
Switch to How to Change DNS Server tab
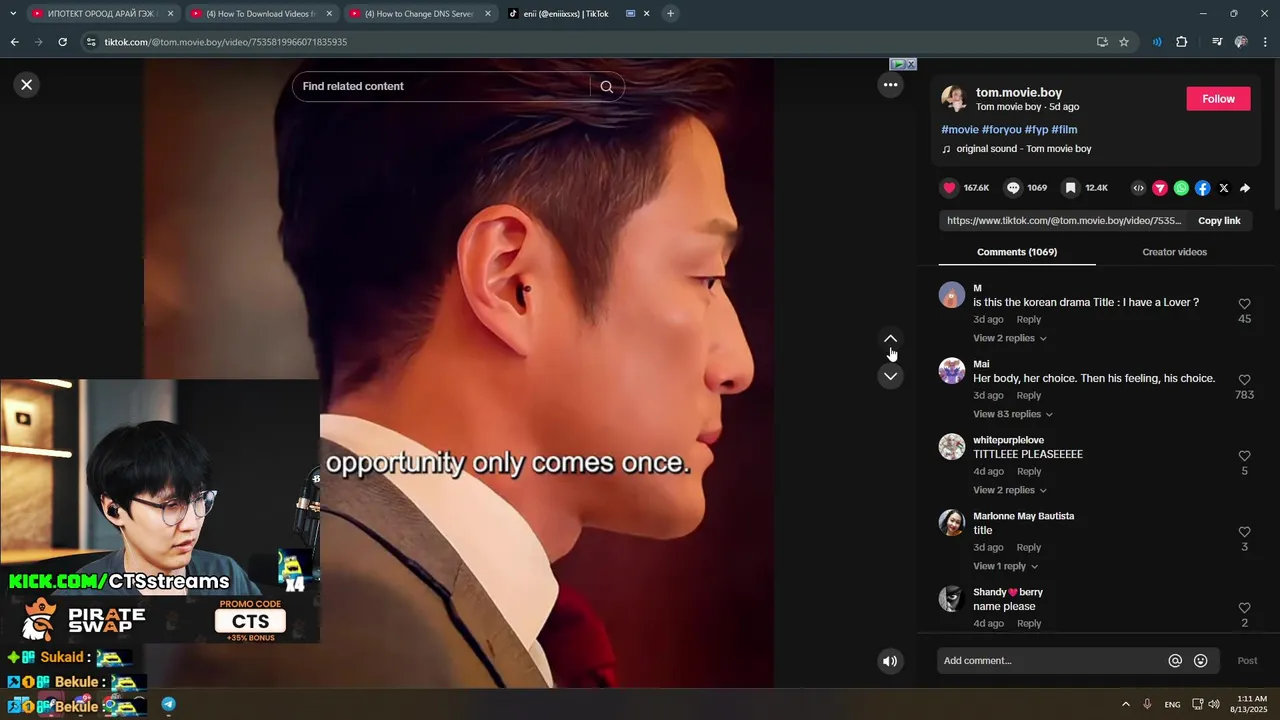coord(419,14)
